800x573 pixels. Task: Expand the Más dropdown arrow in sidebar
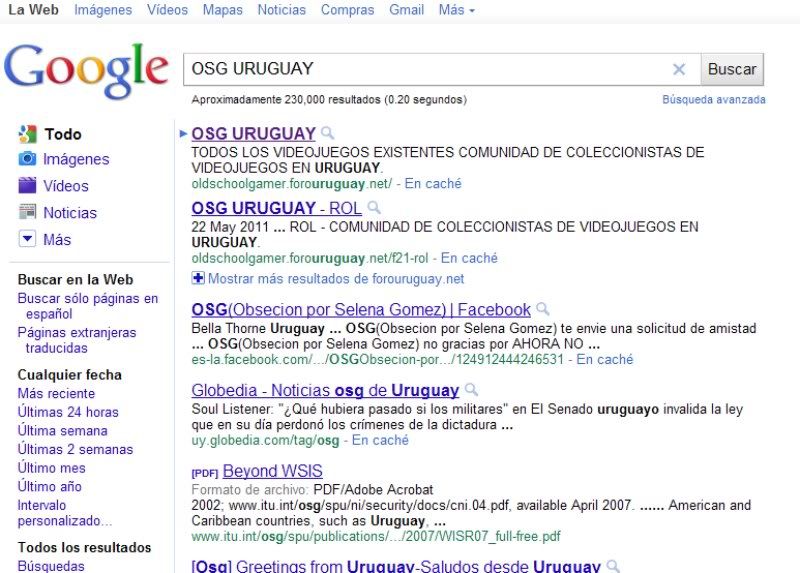click(28, 238)
